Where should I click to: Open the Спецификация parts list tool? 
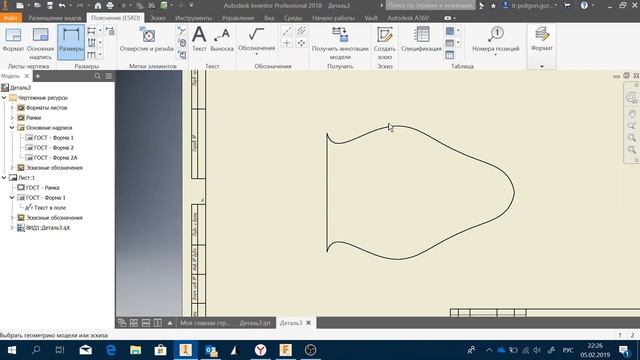click(421, 40)
